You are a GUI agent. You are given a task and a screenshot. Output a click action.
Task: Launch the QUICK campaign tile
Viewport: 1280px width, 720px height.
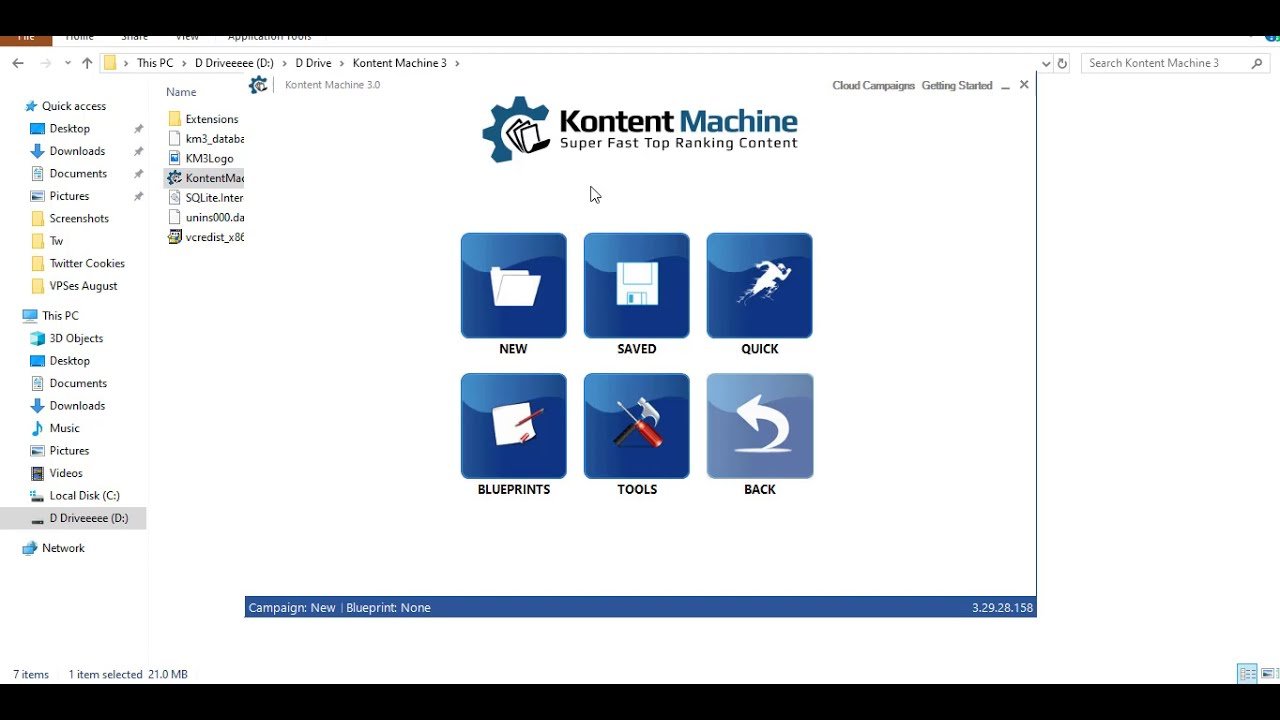point(760,286)
